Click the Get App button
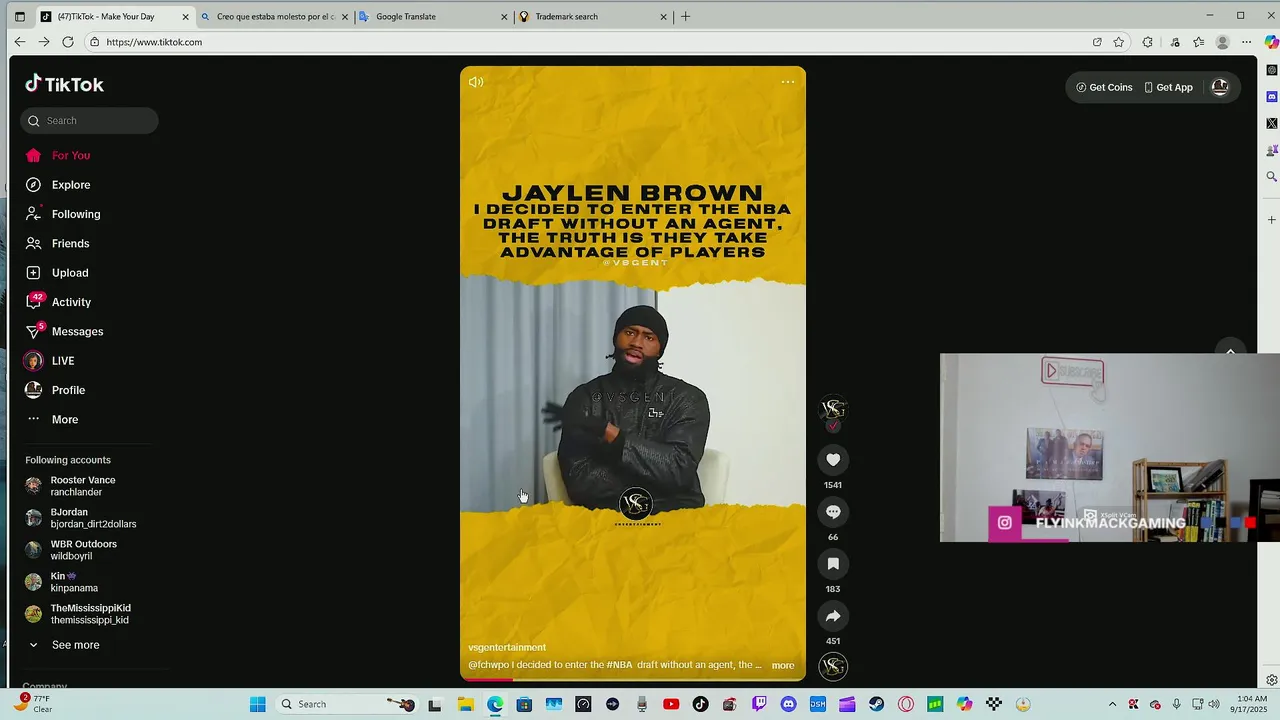The height and width of the screenshot is (720, 1280). pos(1168,88)
